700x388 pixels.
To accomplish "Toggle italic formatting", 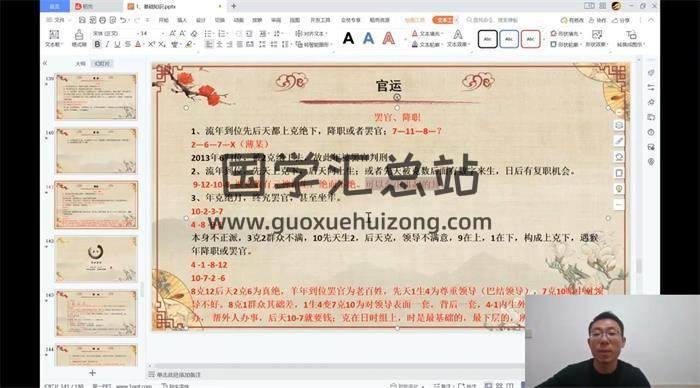I will click(x=107, y=44).
